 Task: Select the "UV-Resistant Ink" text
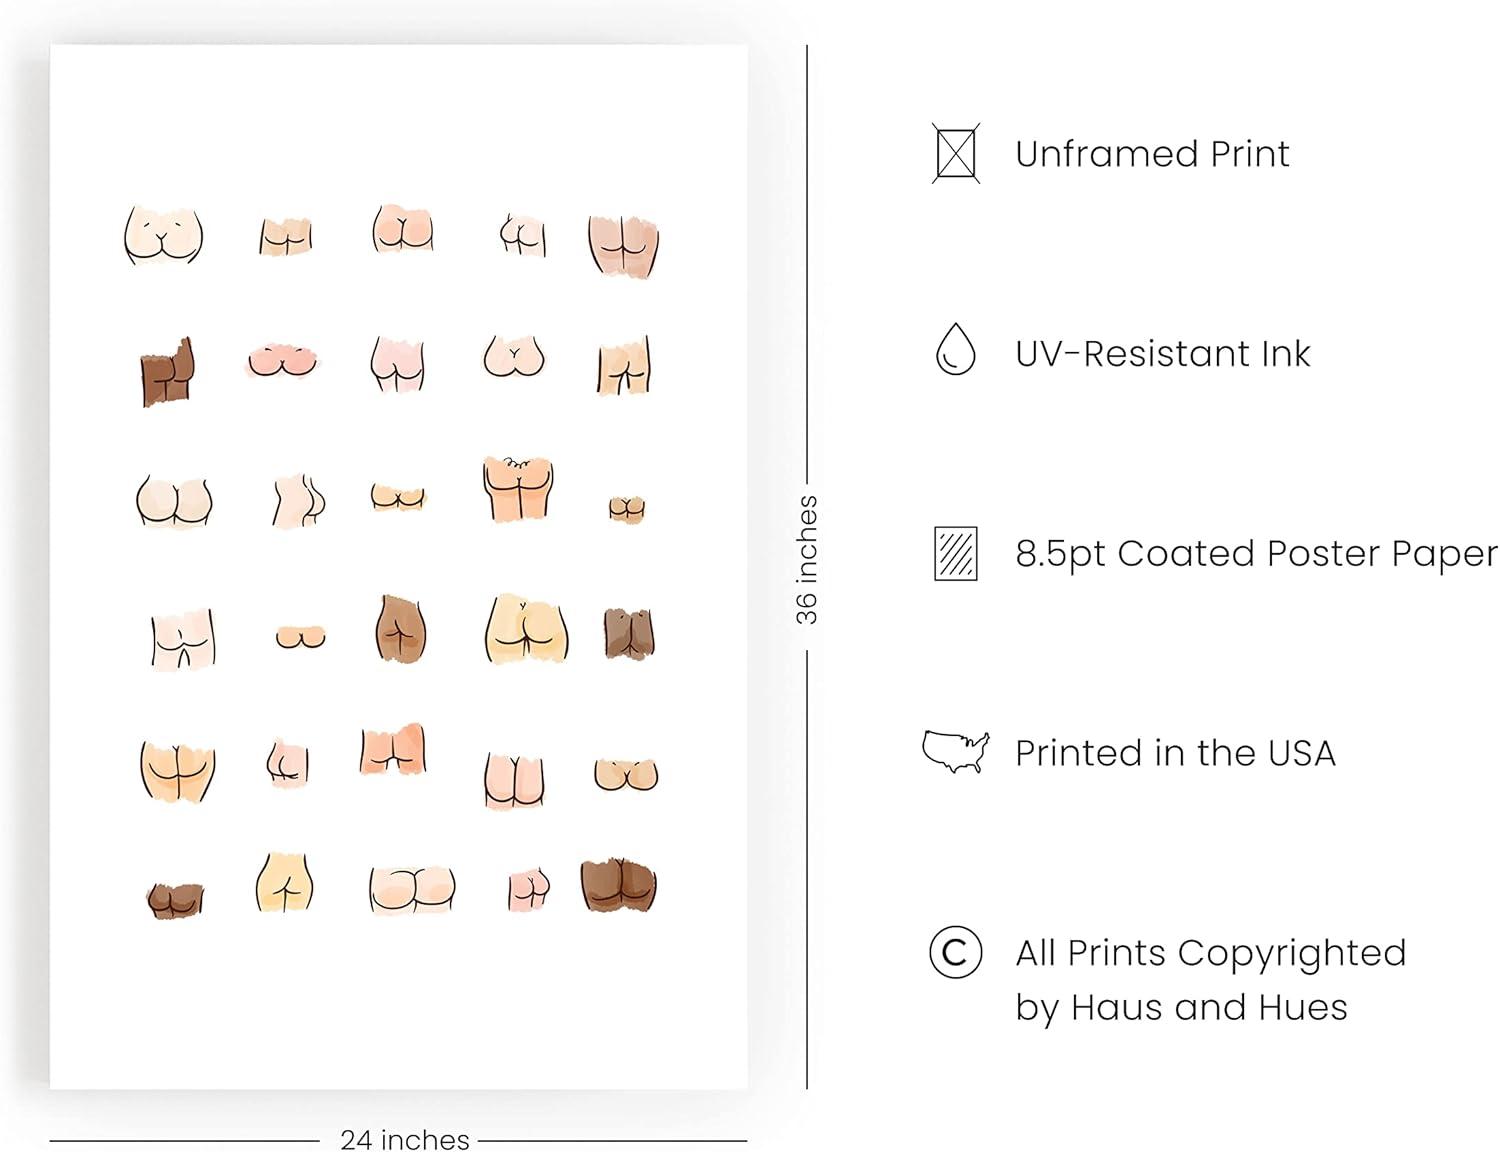click(x=1162, y=354)
